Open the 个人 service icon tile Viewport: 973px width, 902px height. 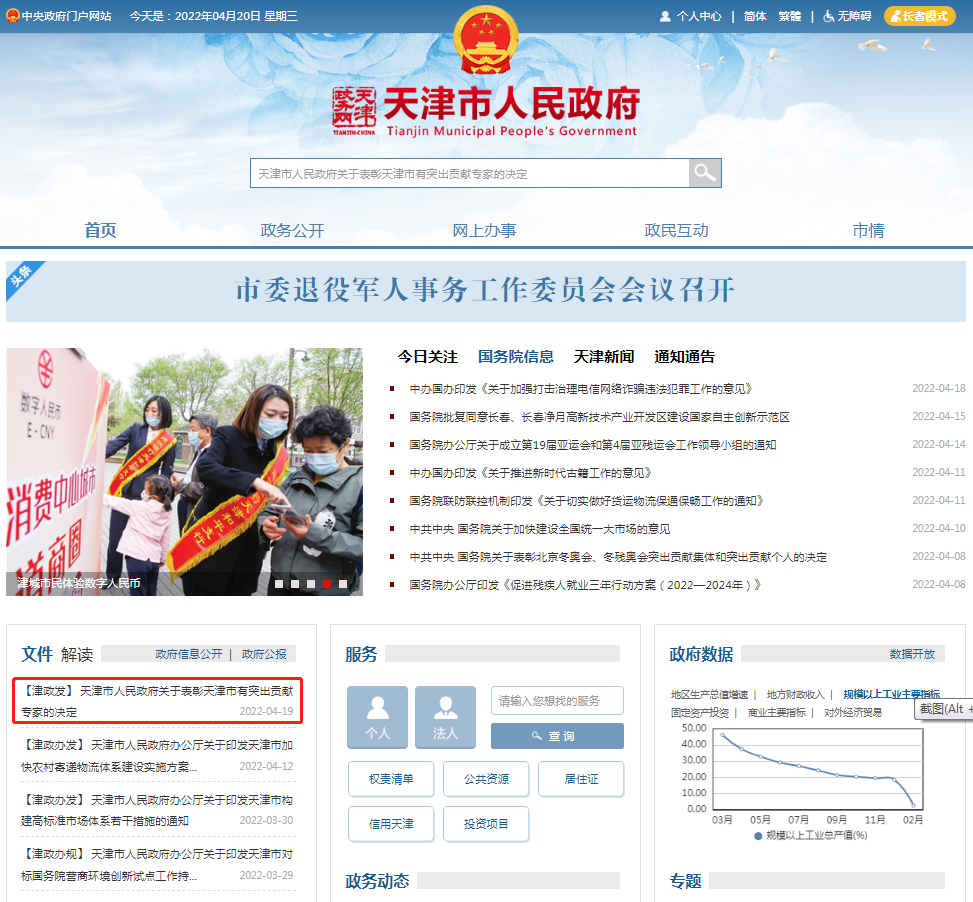tap(377, 717)
